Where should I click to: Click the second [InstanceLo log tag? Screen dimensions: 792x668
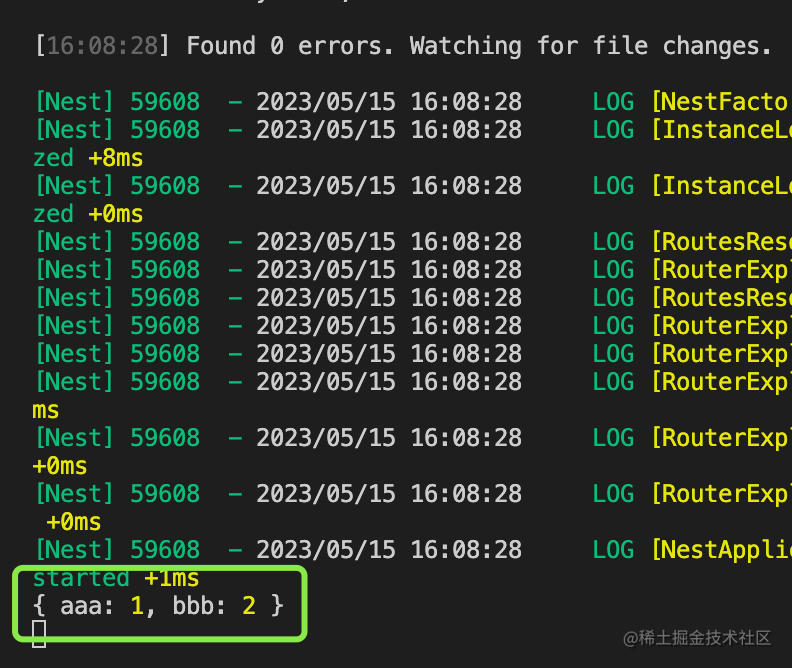click(x=720, y=185)
